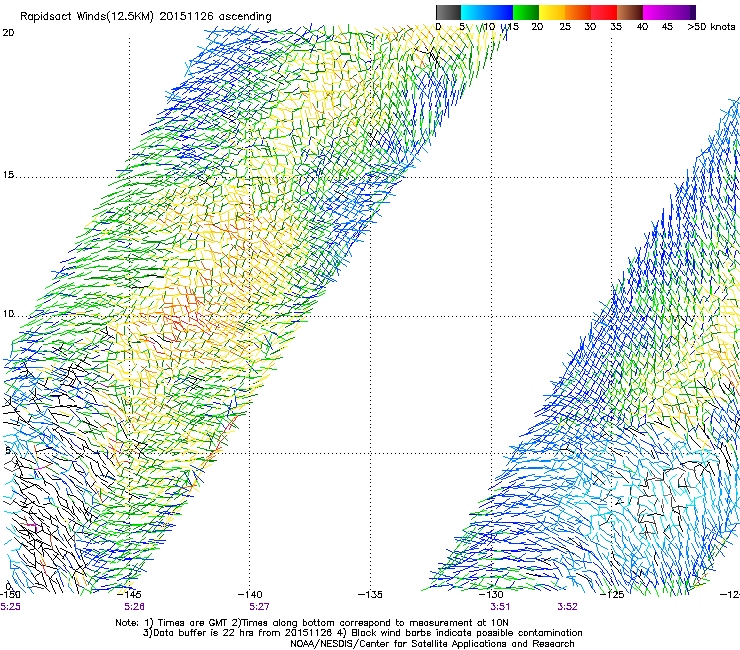Click the note line '3)Data buffer is 22 hrs'
The image size is (740, 650).
tap(362, 633)
